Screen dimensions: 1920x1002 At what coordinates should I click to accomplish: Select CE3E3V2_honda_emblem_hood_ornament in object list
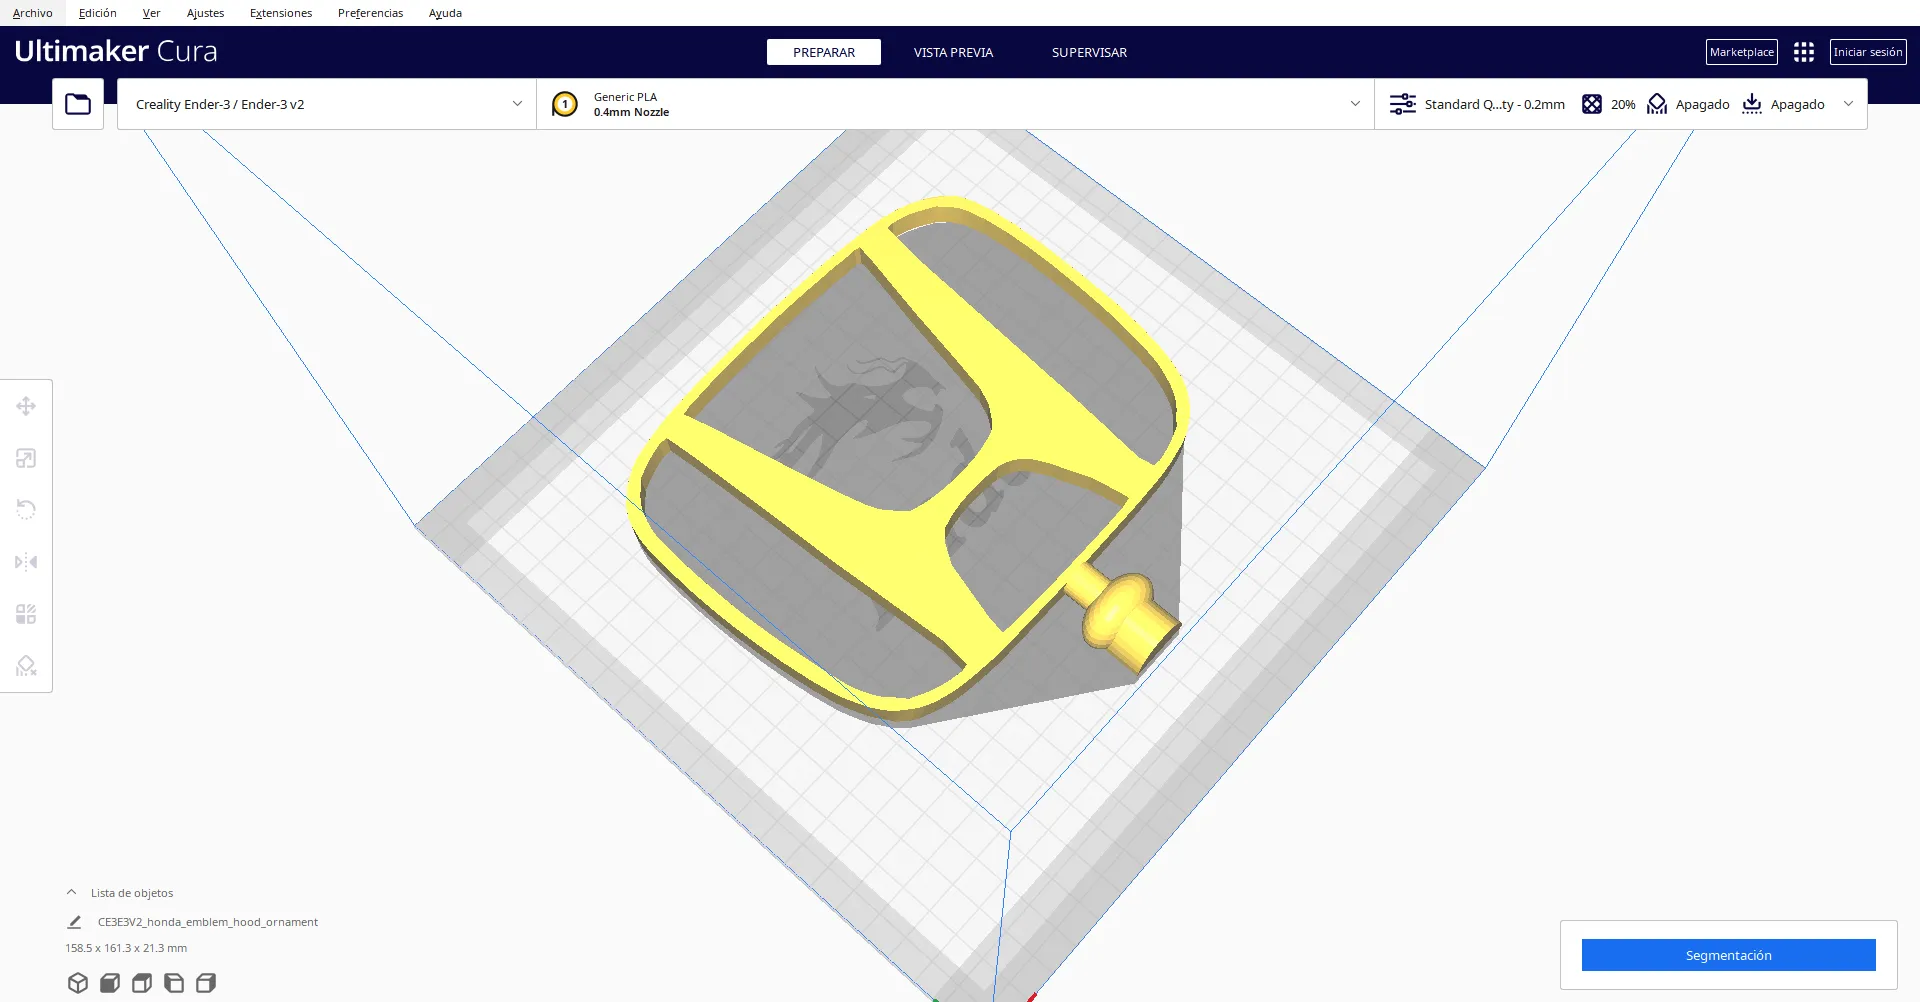point(208,922)
